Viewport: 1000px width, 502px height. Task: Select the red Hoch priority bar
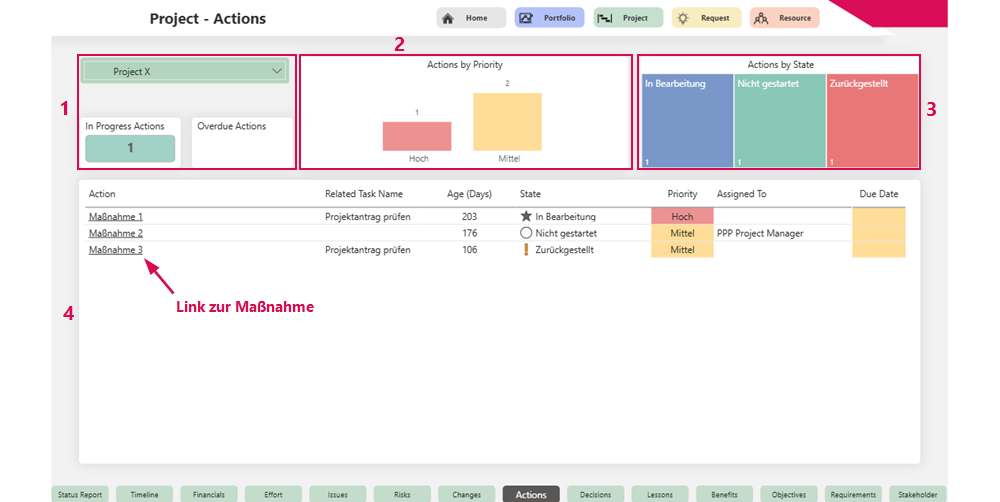click(416, 136)
